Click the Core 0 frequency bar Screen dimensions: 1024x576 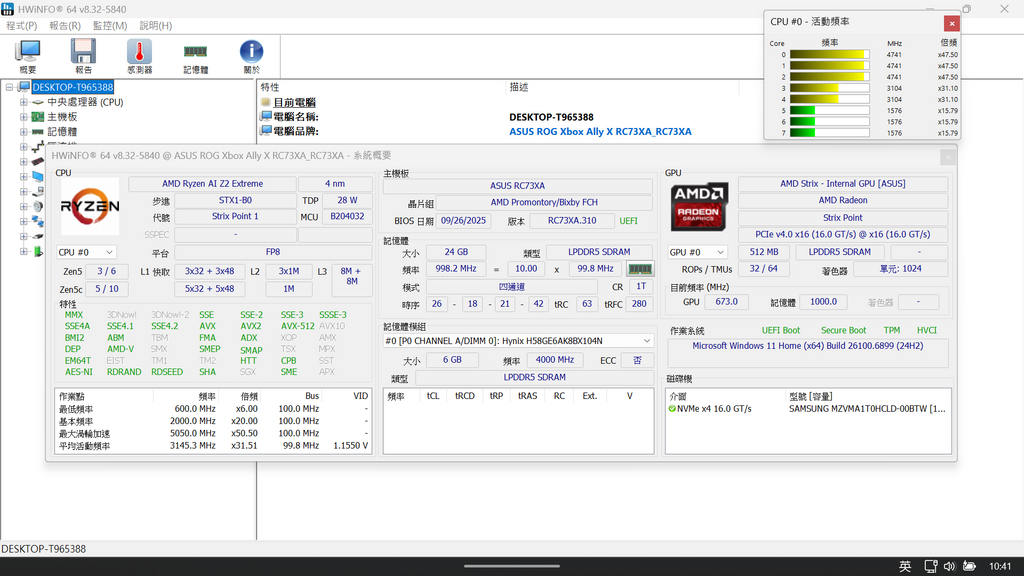tap(829, 55)
